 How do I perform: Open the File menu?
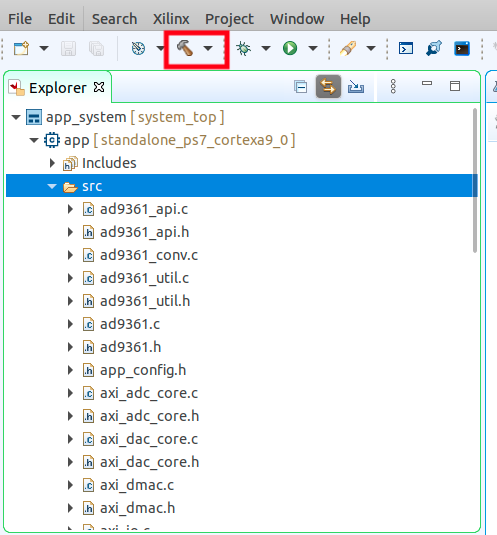point(20,19)
